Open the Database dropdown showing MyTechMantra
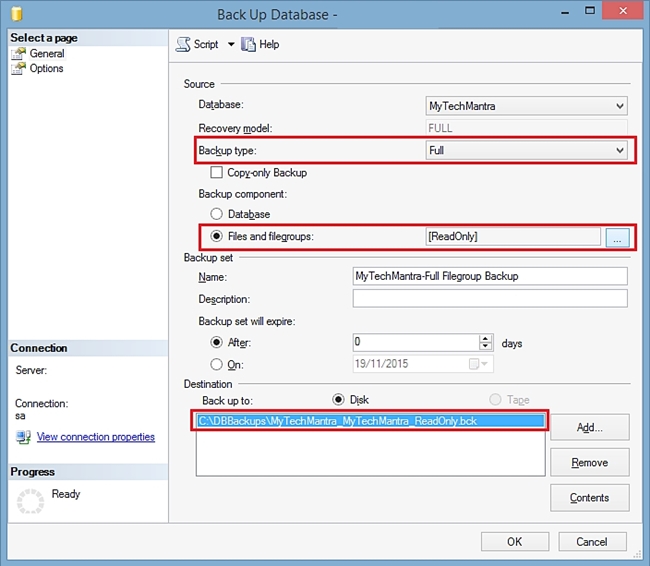The width and height of the screenshot is (650, 566). click(x=526, y=106)
